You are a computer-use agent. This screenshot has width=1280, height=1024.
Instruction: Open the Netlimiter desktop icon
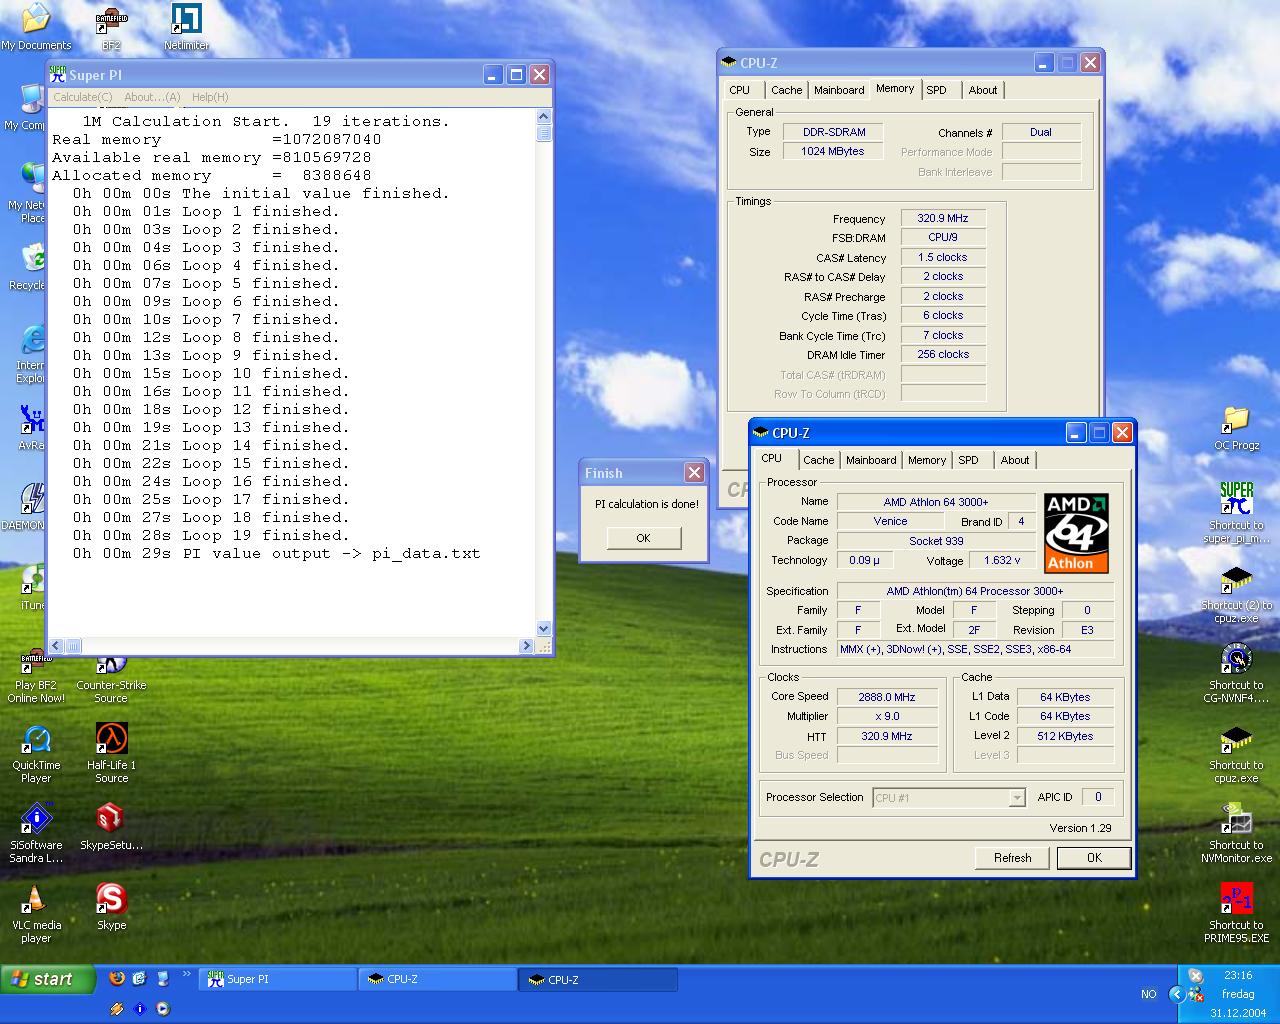(186, 26)
